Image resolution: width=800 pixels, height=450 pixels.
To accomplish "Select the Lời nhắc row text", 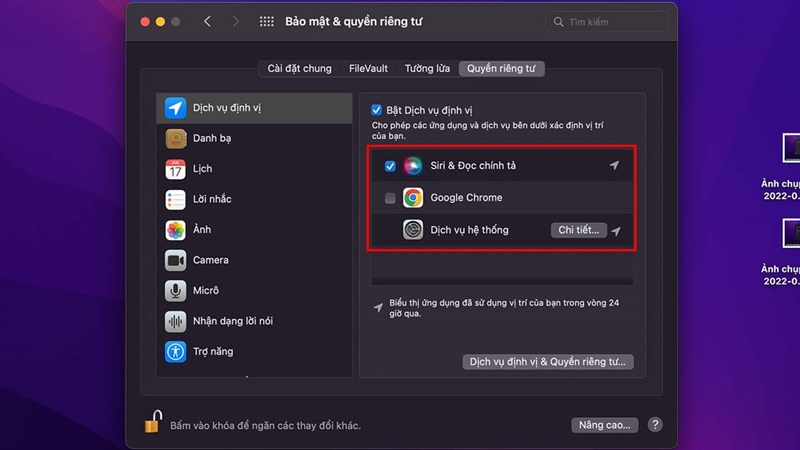I will coord(212,199).
